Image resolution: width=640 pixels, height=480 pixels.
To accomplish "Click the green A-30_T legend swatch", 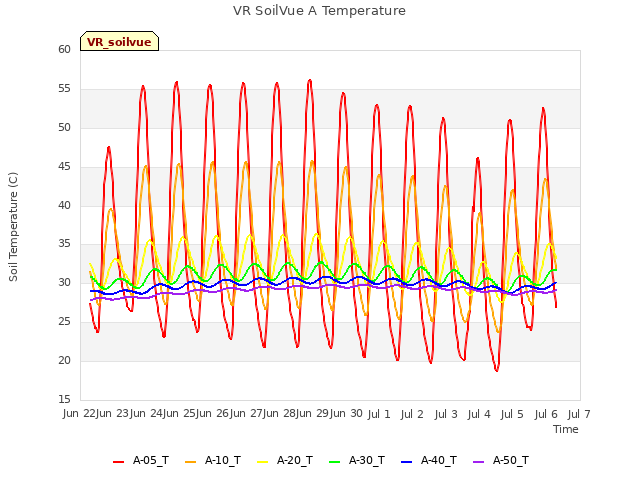I will 334,462.
